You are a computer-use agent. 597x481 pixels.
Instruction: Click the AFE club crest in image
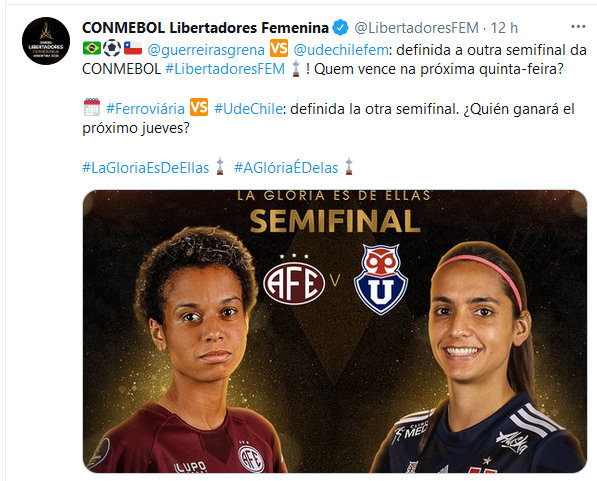coord(294,281)
